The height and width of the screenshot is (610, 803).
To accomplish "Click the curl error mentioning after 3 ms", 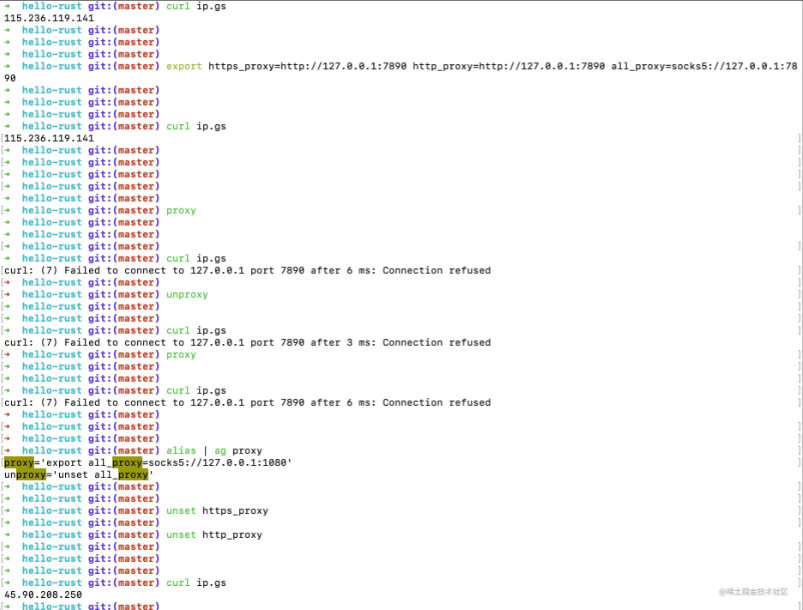I will [x=247, y=343].
